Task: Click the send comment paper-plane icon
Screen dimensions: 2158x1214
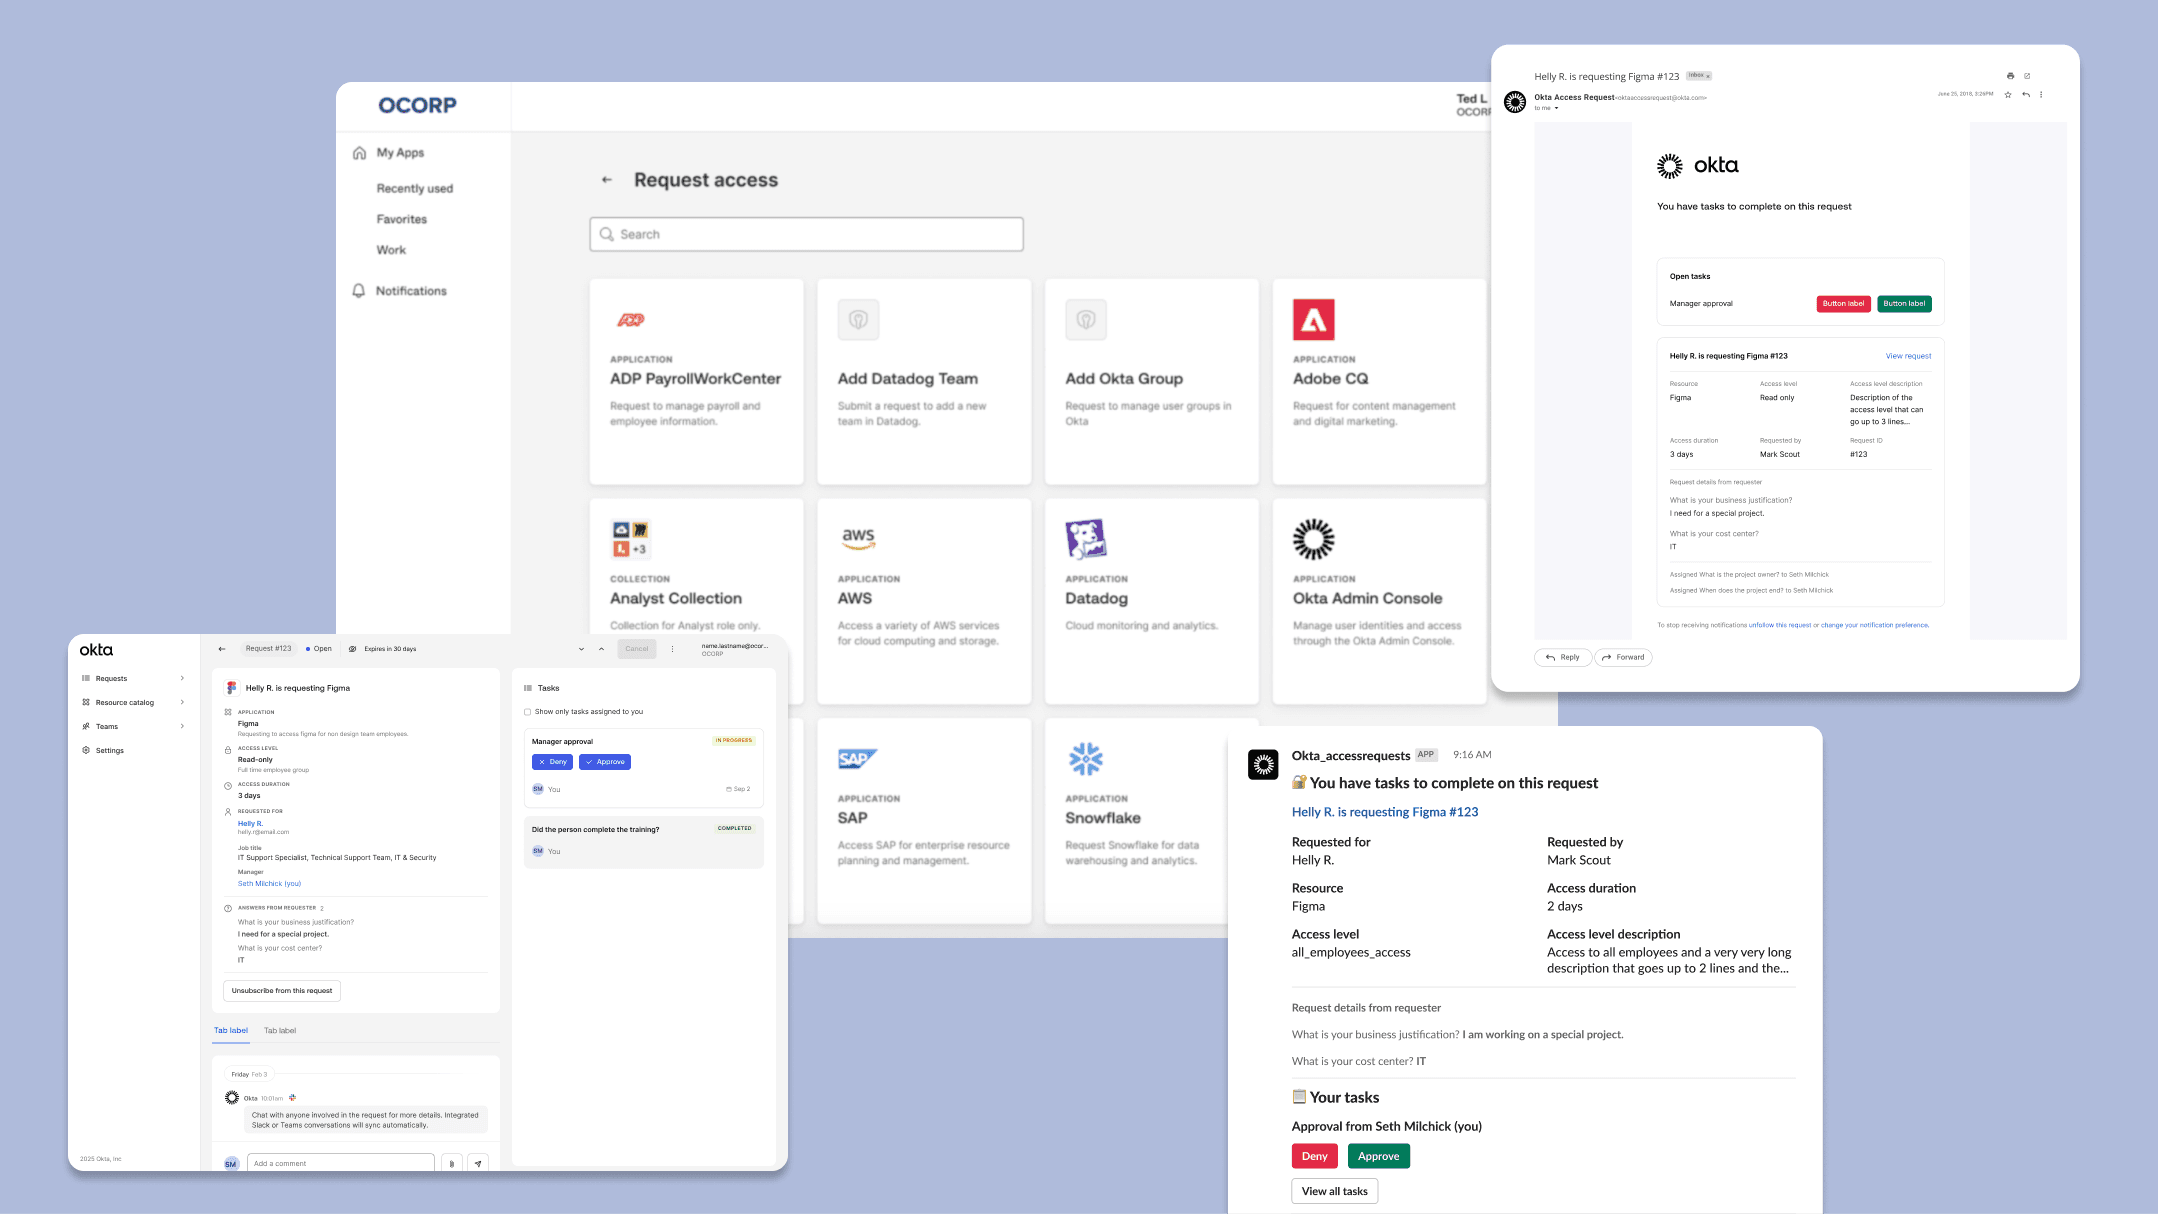Action: (478, 1163)
